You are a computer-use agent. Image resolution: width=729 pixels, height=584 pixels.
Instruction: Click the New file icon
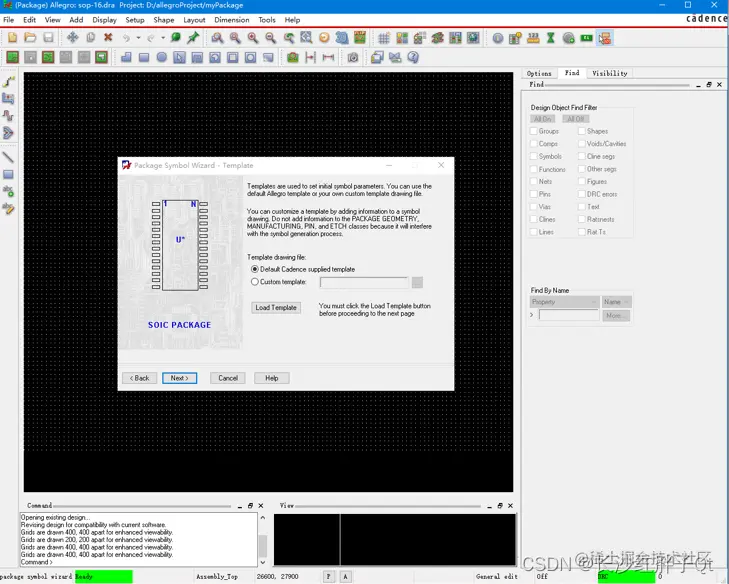point(13,38)
